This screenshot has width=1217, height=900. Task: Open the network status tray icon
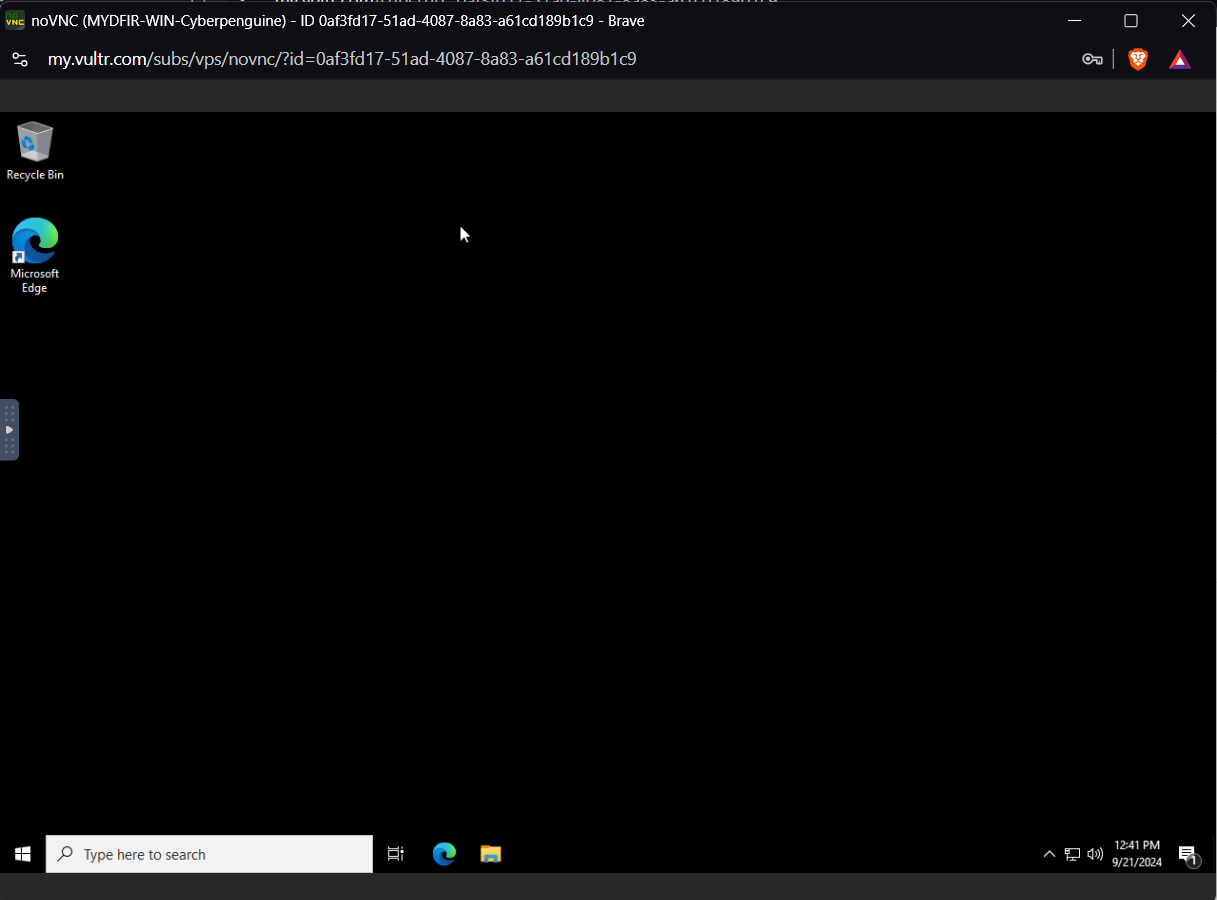pos(1072,854)
